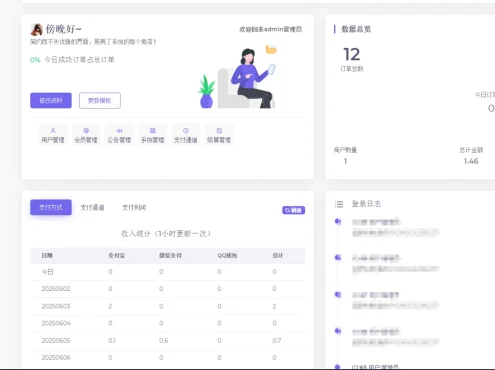Viewport: 495px width, 370px height.
Task: Open the 公告管理 shortcut tile
Action: point(119,135)
